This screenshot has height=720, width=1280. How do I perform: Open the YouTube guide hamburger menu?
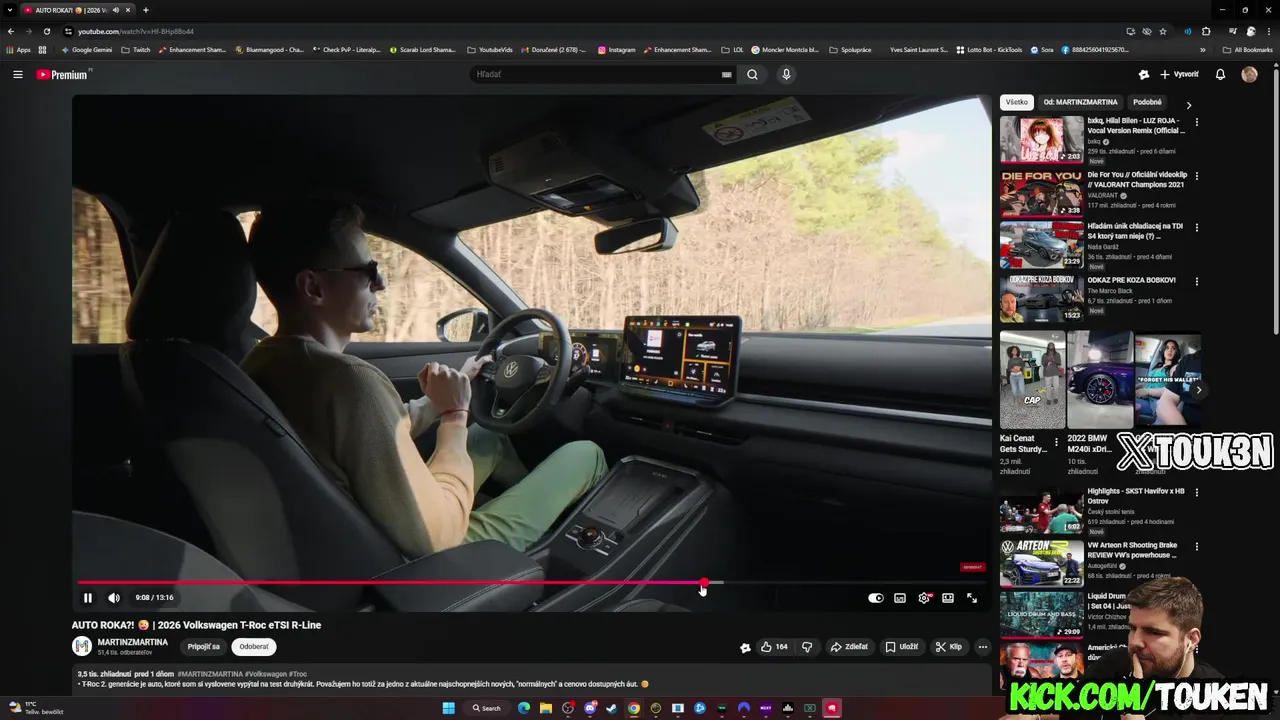17,74
